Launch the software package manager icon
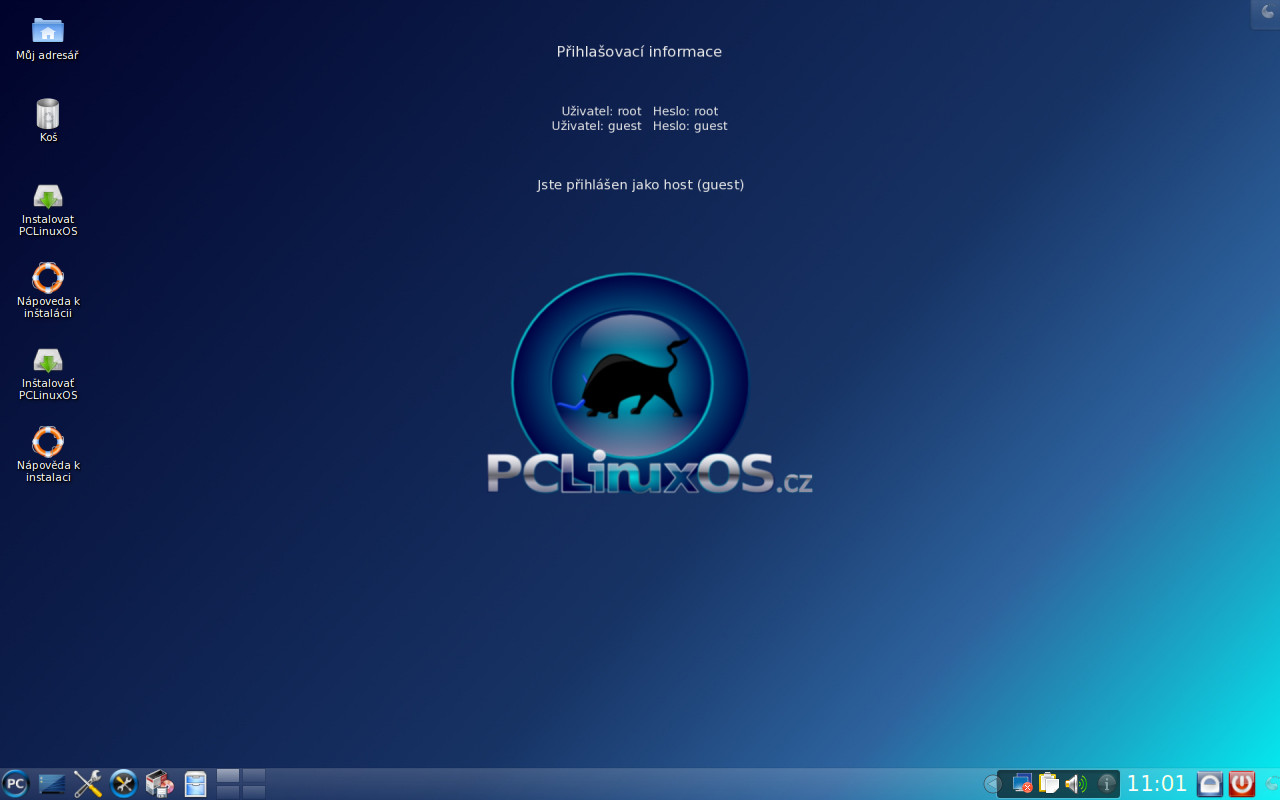Screen dimensions: 1280x800 click(x=160, y=784)
